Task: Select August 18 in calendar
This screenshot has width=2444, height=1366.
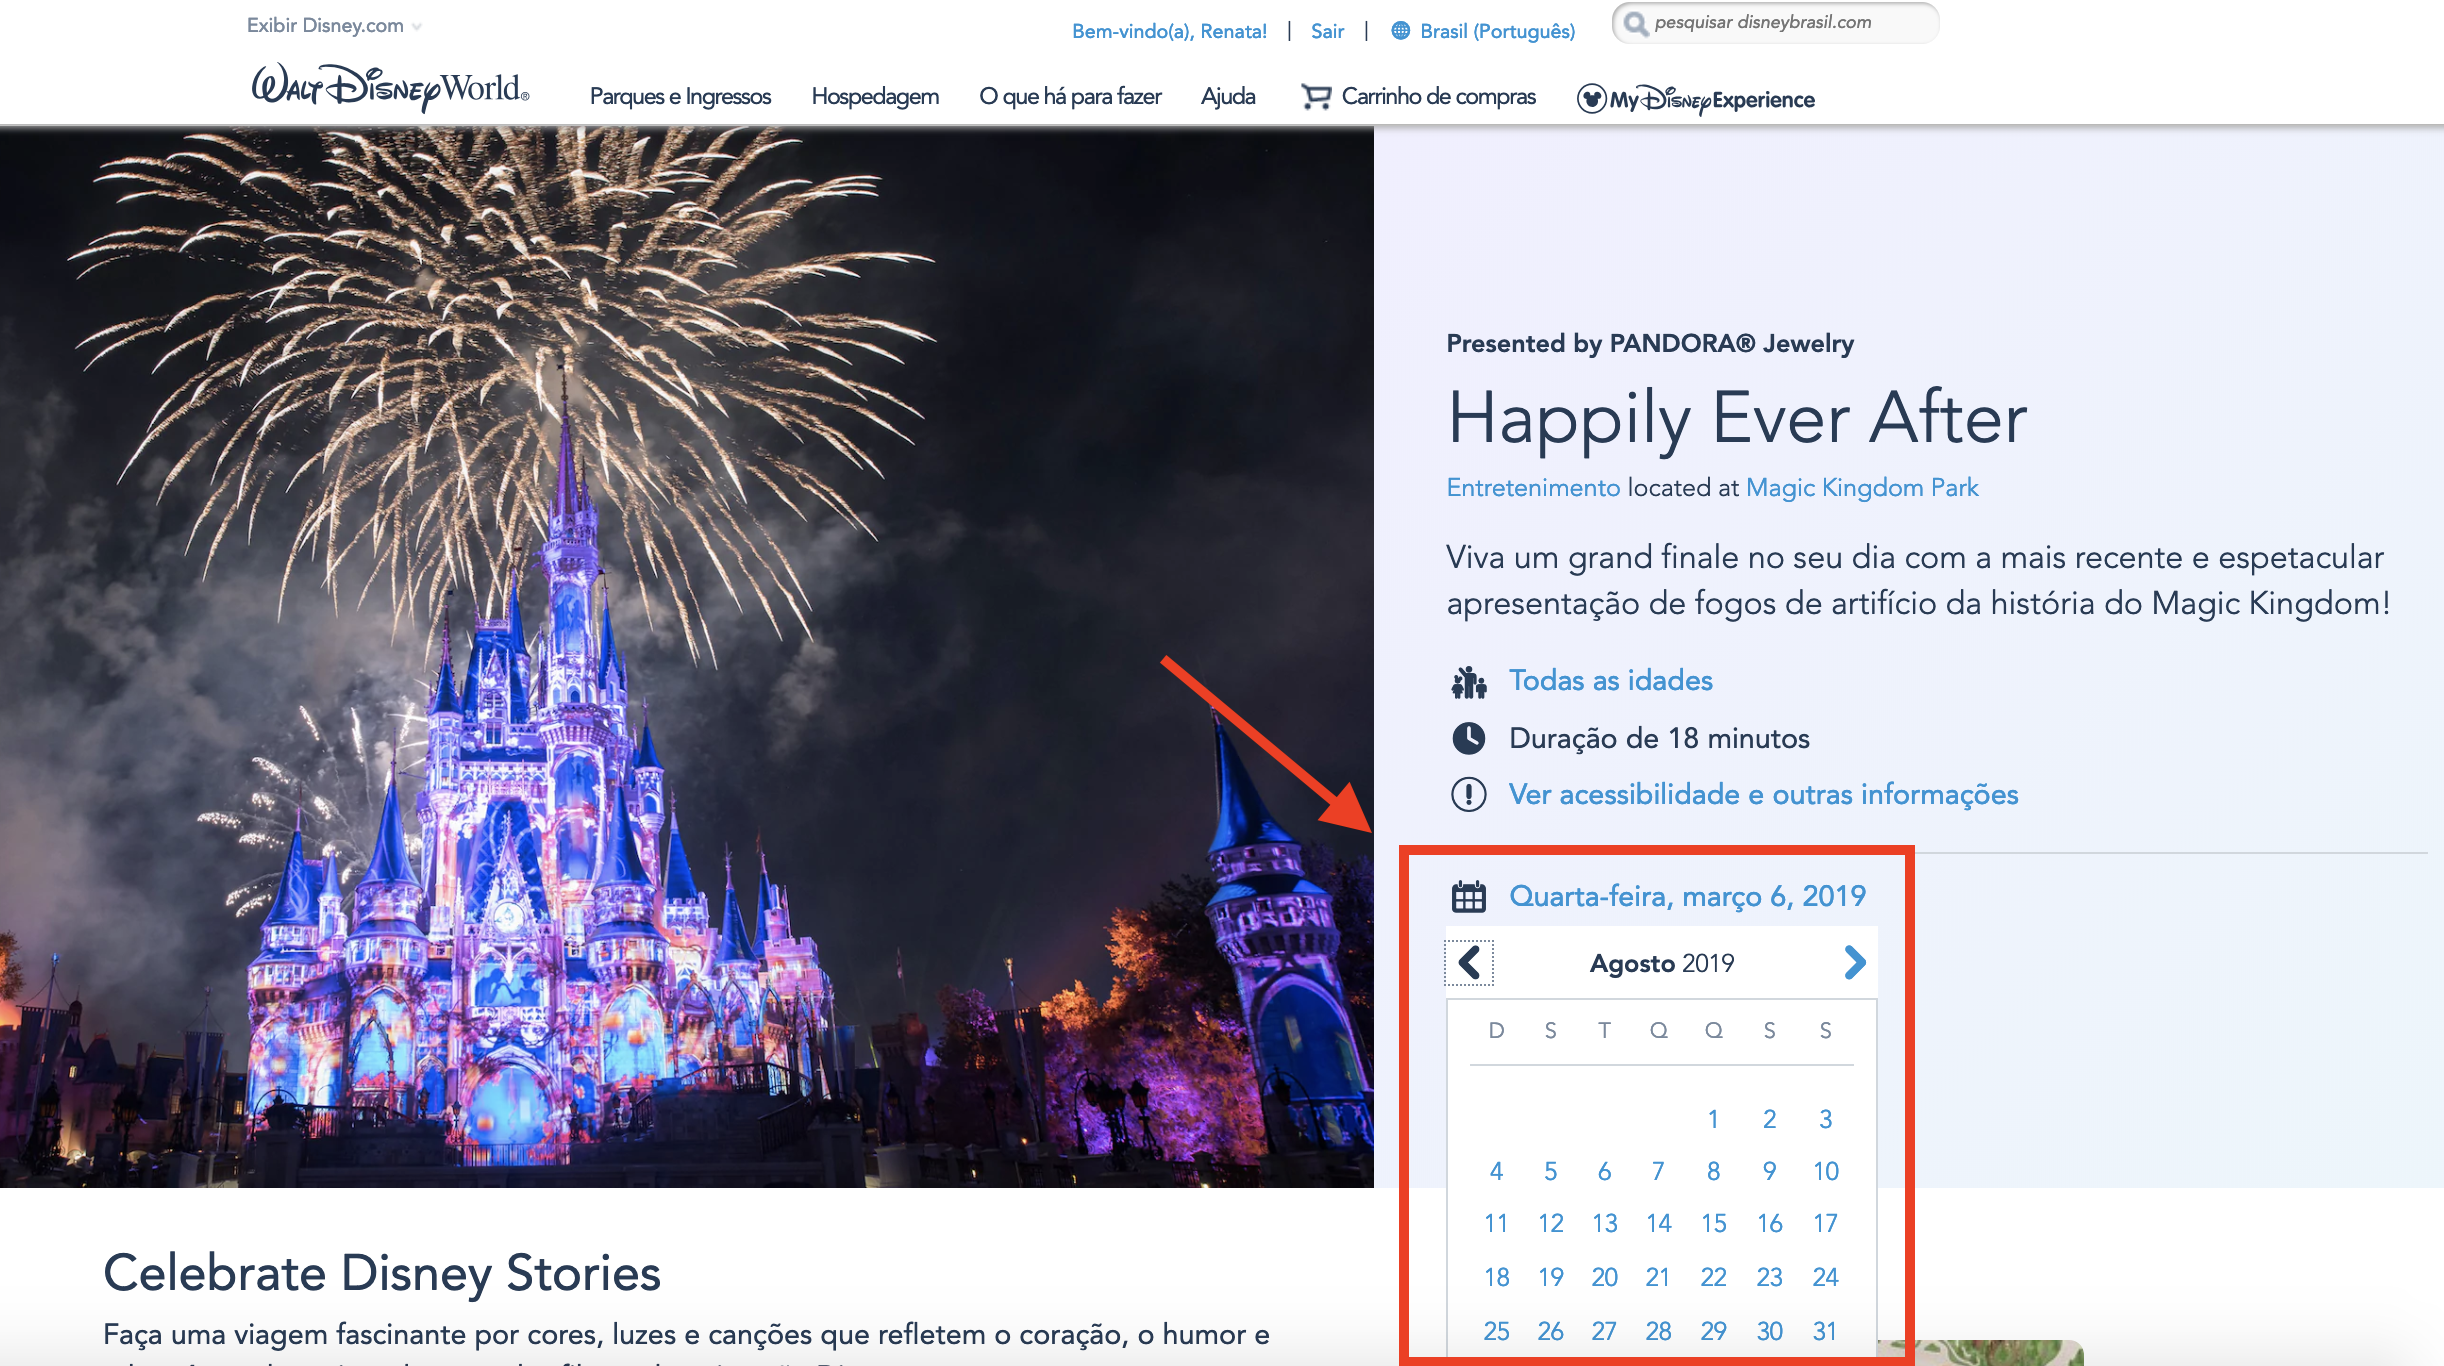Action: pyautogui.click(x=1496, y=1277)
